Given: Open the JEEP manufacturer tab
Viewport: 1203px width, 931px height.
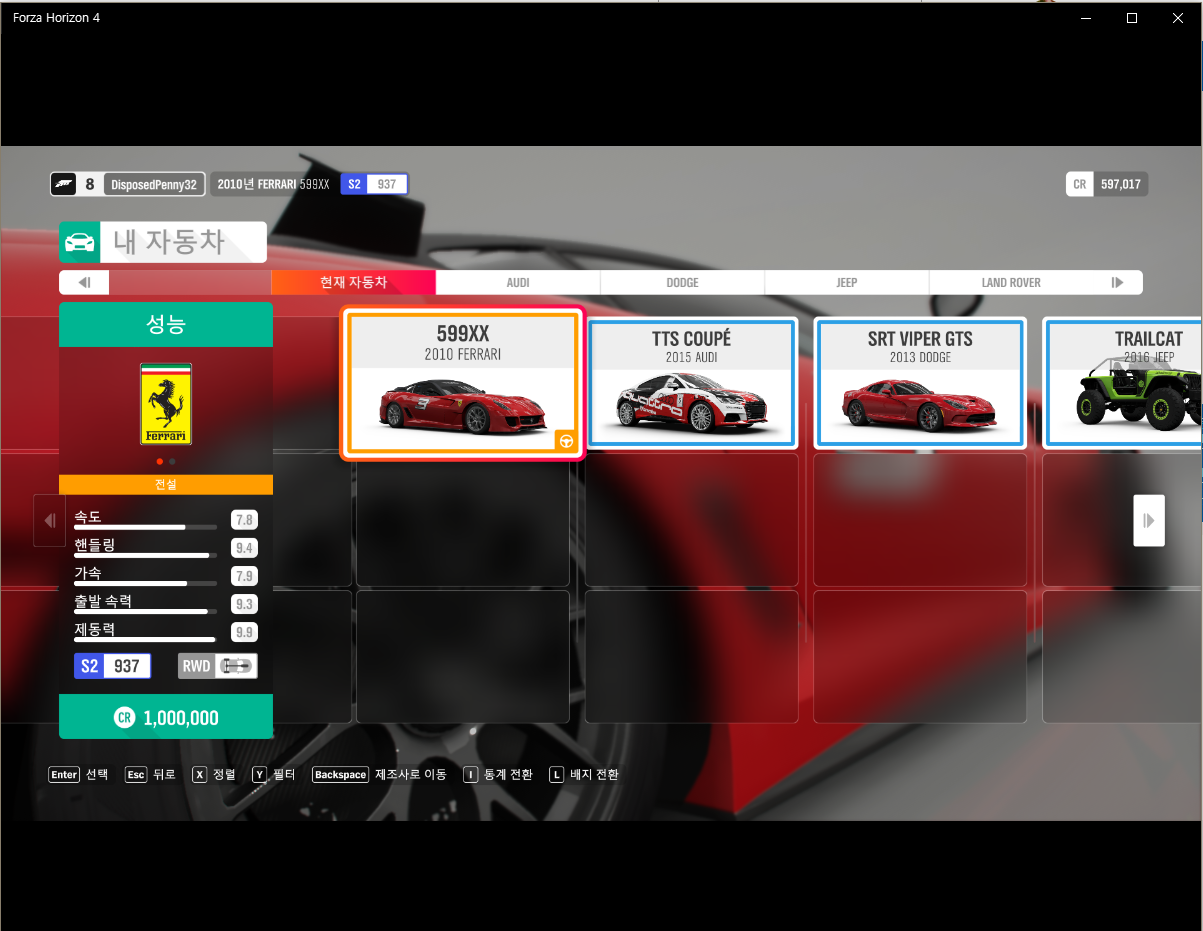Looking at the screenshot, I should tap(847, 282).
